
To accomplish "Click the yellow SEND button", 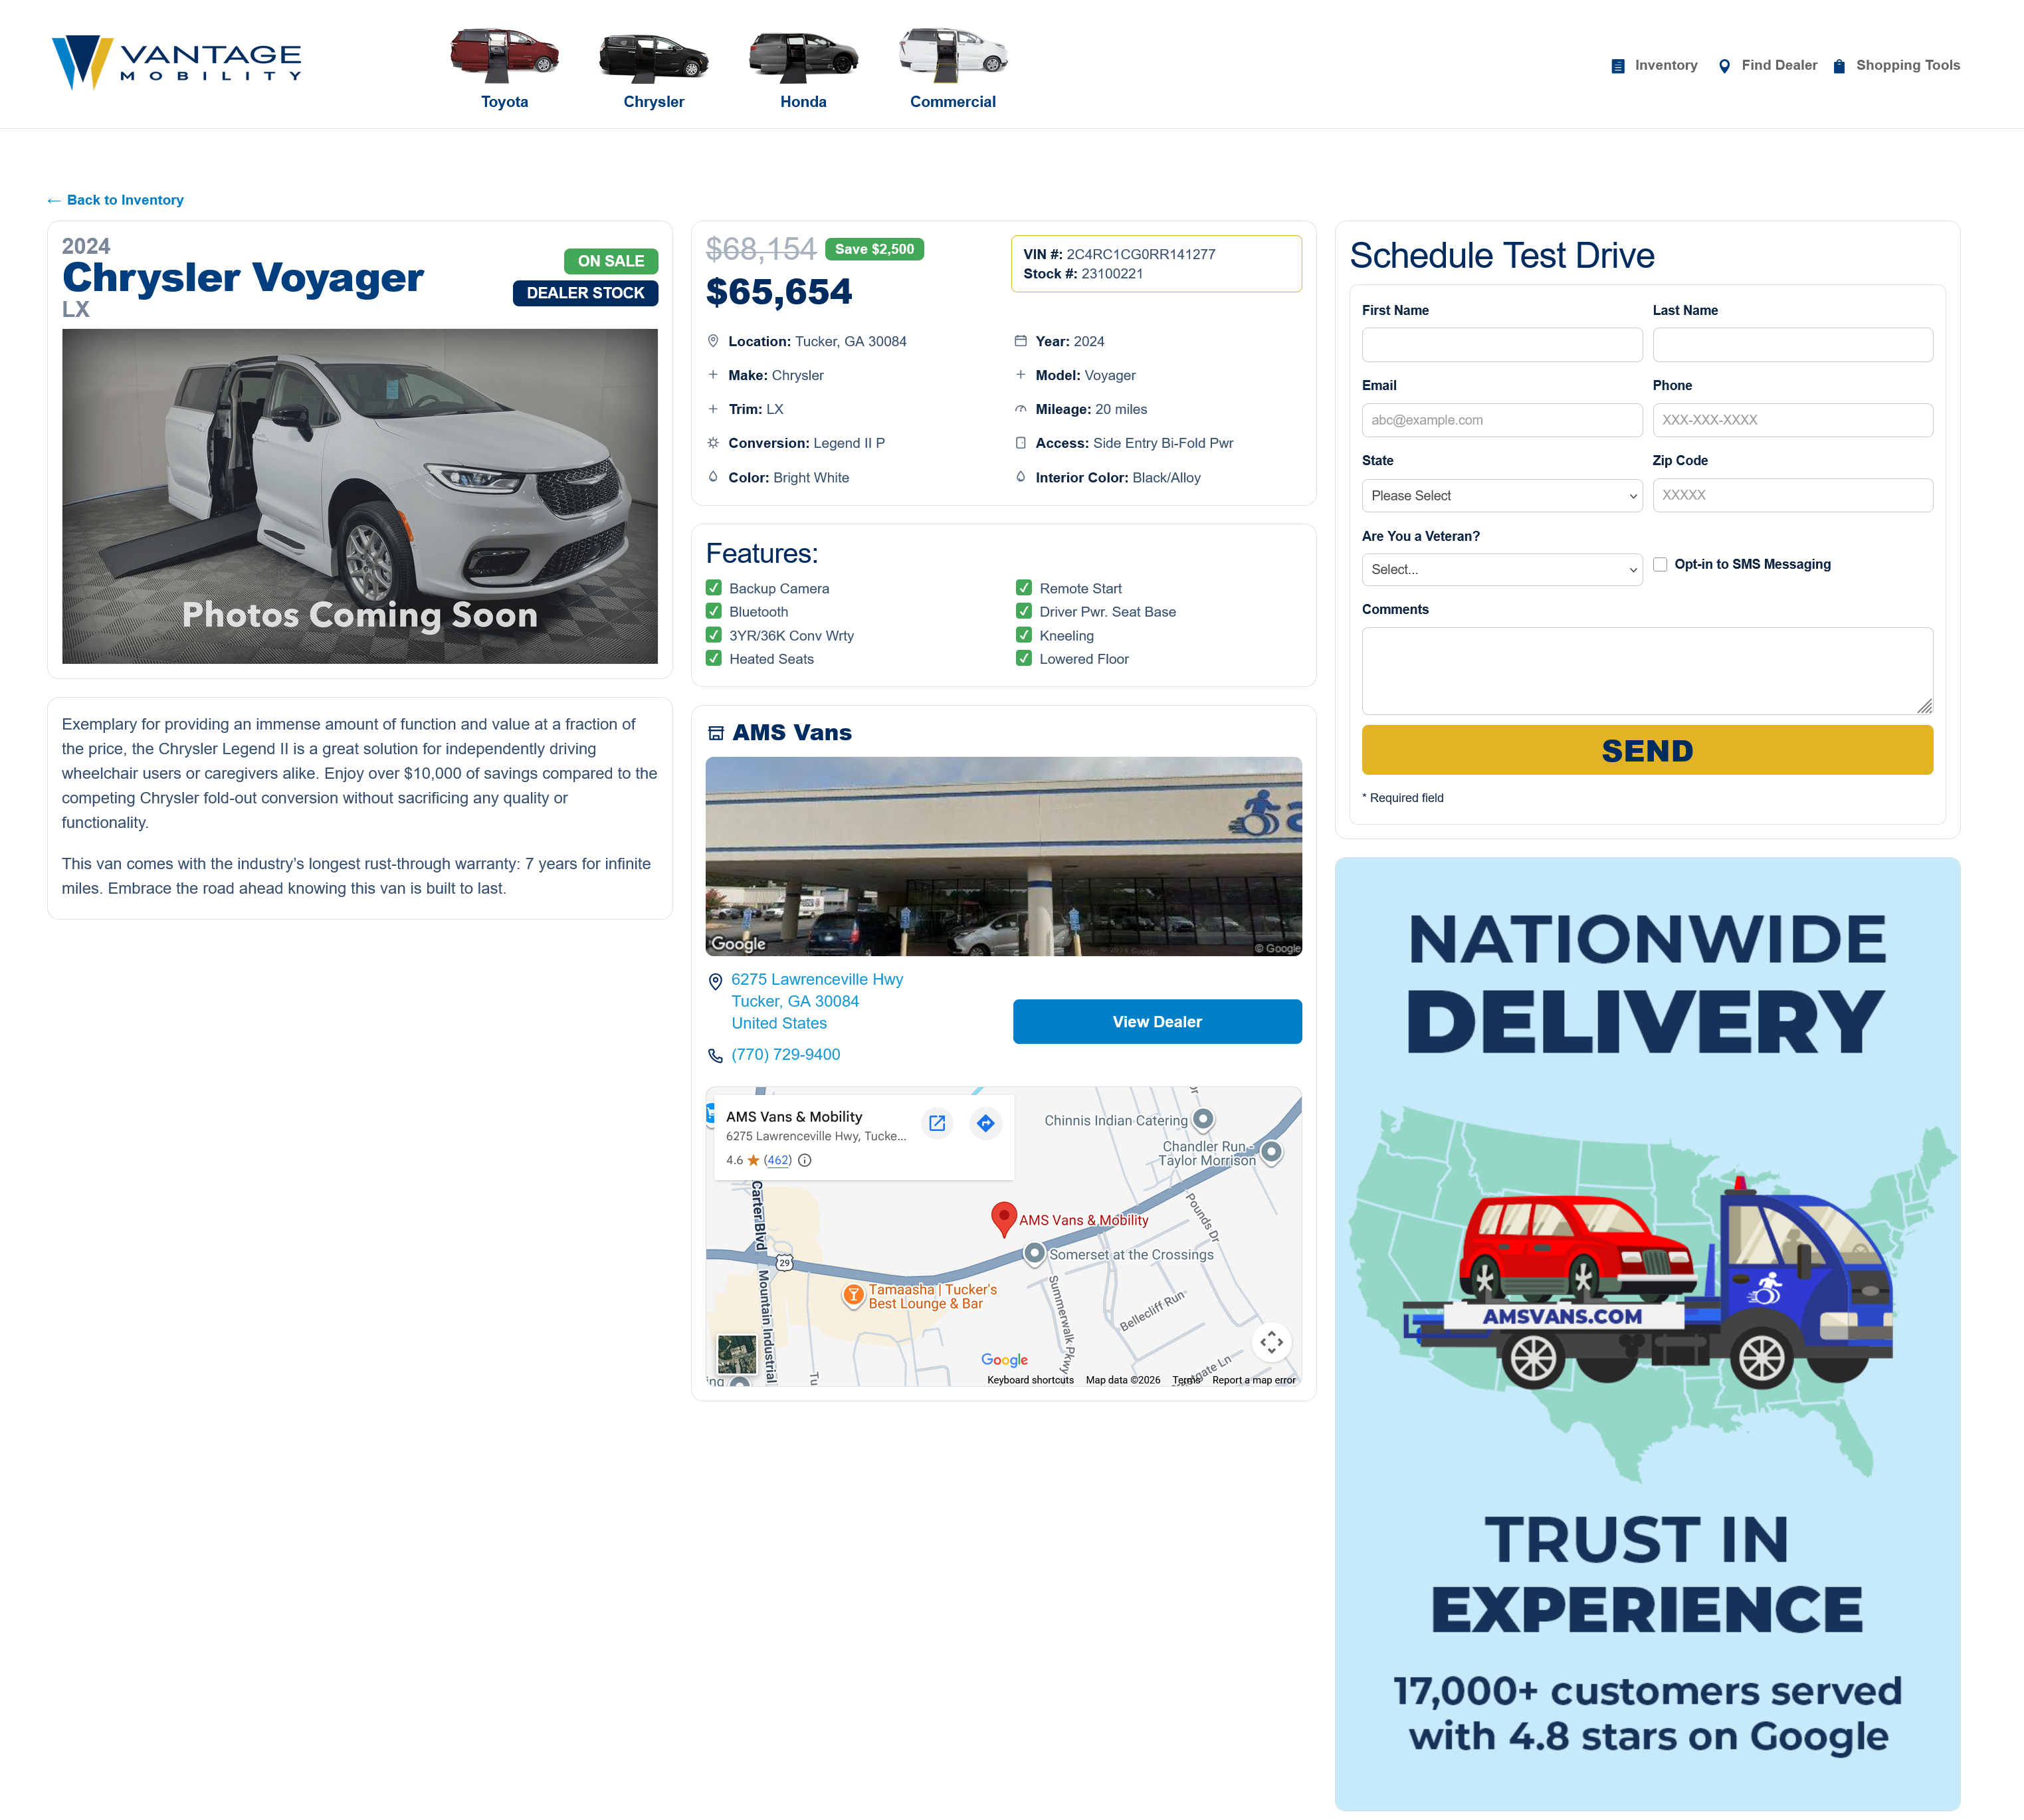I will (1646, 750).
